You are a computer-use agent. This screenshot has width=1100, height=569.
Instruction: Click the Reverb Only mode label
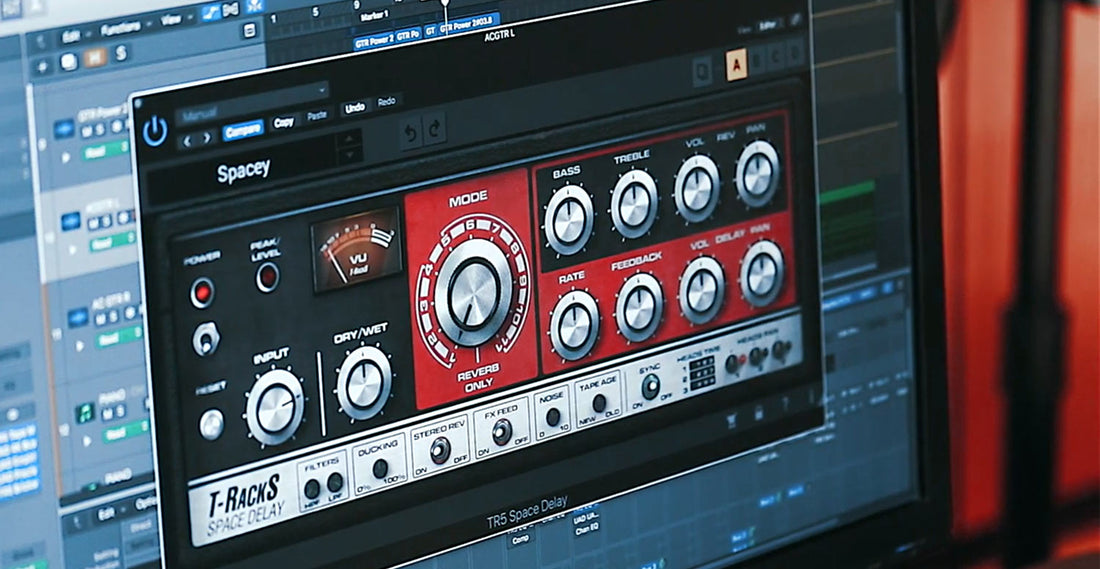[479, 376]
